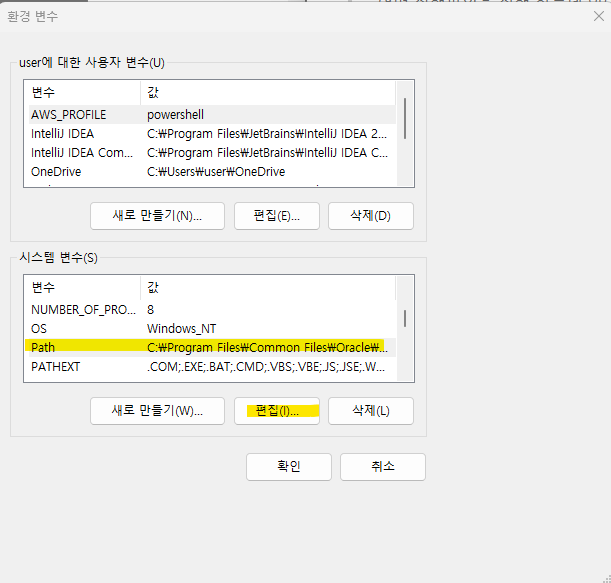Click the Windows_NT value cell
The height and width of the screenshot is (583, 611).
182,329
